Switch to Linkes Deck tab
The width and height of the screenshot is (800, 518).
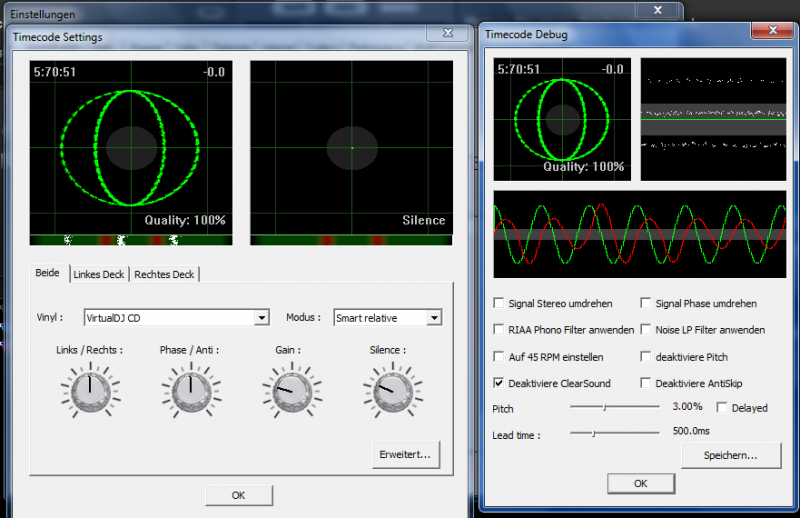coord(99,275)
